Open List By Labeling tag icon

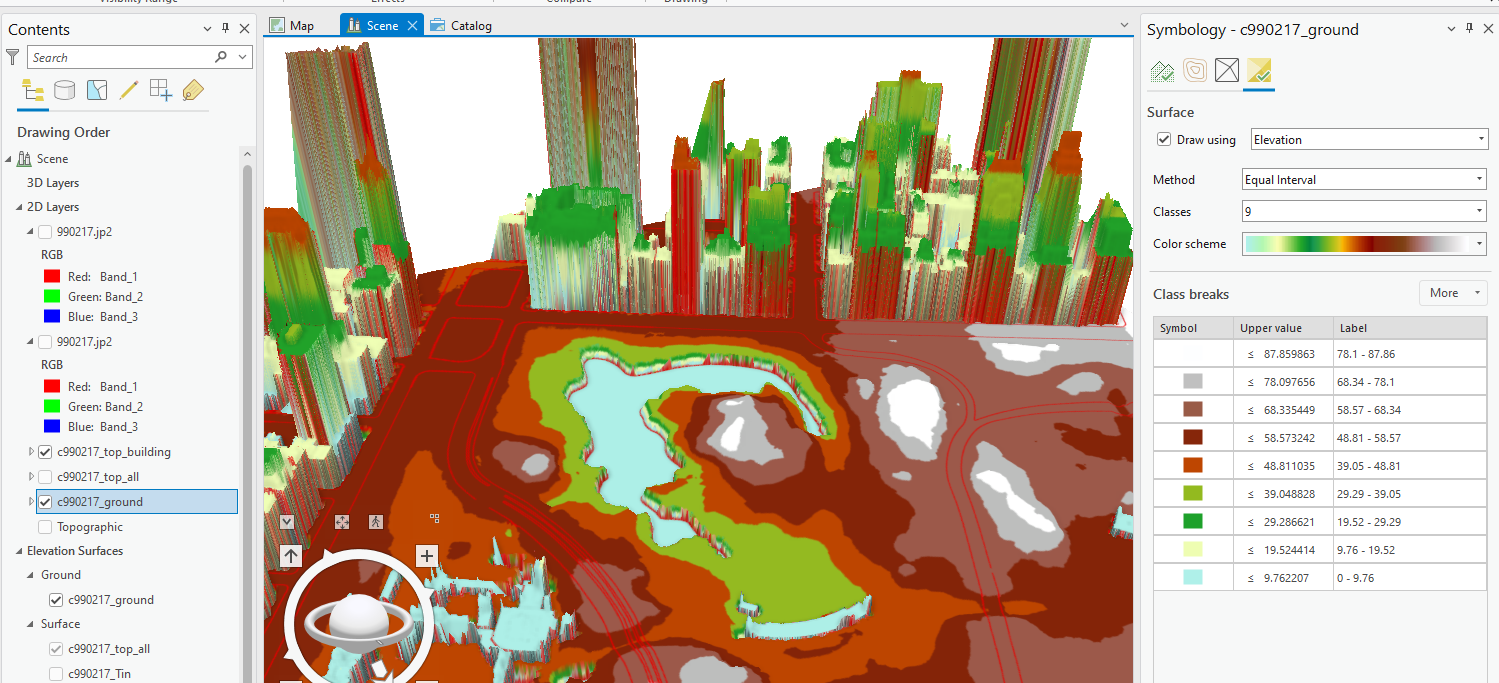coord(193,91)
